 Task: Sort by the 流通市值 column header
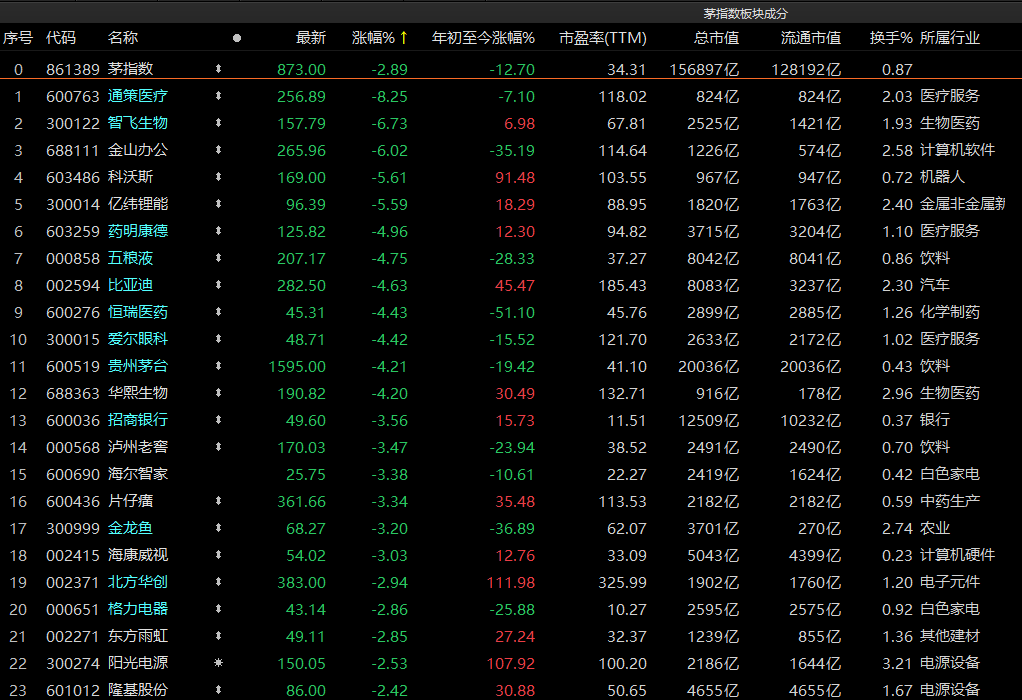(x=811, y=38)
